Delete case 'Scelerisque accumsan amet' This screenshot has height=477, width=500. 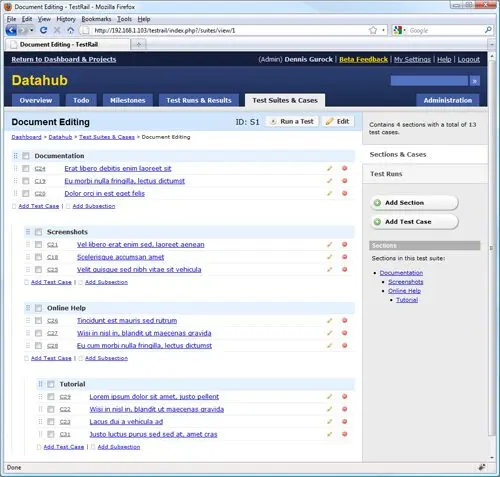click(345, 257)
